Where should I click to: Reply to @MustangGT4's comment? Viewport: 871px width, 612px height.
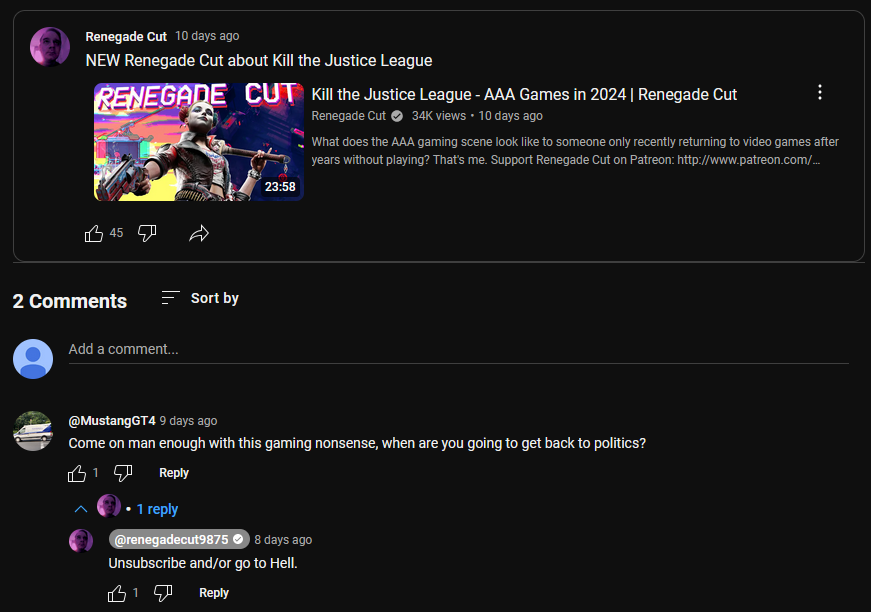coord(174,473)
